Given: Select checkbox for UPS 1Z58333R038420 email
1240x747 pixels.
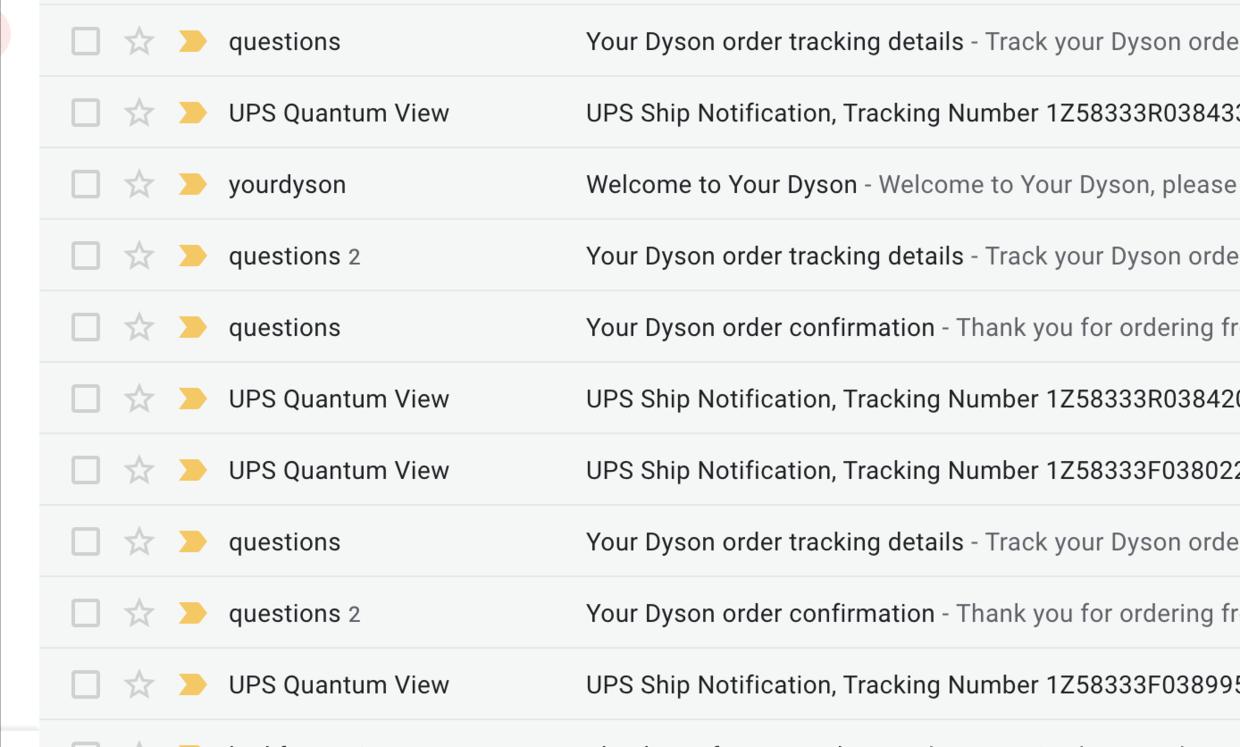Looking at the screenshot, I should (x=86, y=399).
